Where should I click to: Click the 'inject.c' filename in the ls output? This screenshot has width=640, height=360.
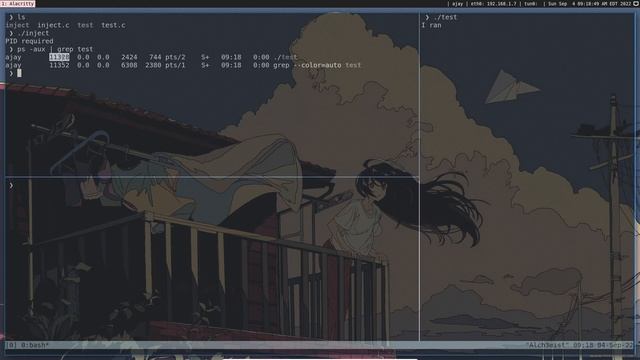(53, 25)
